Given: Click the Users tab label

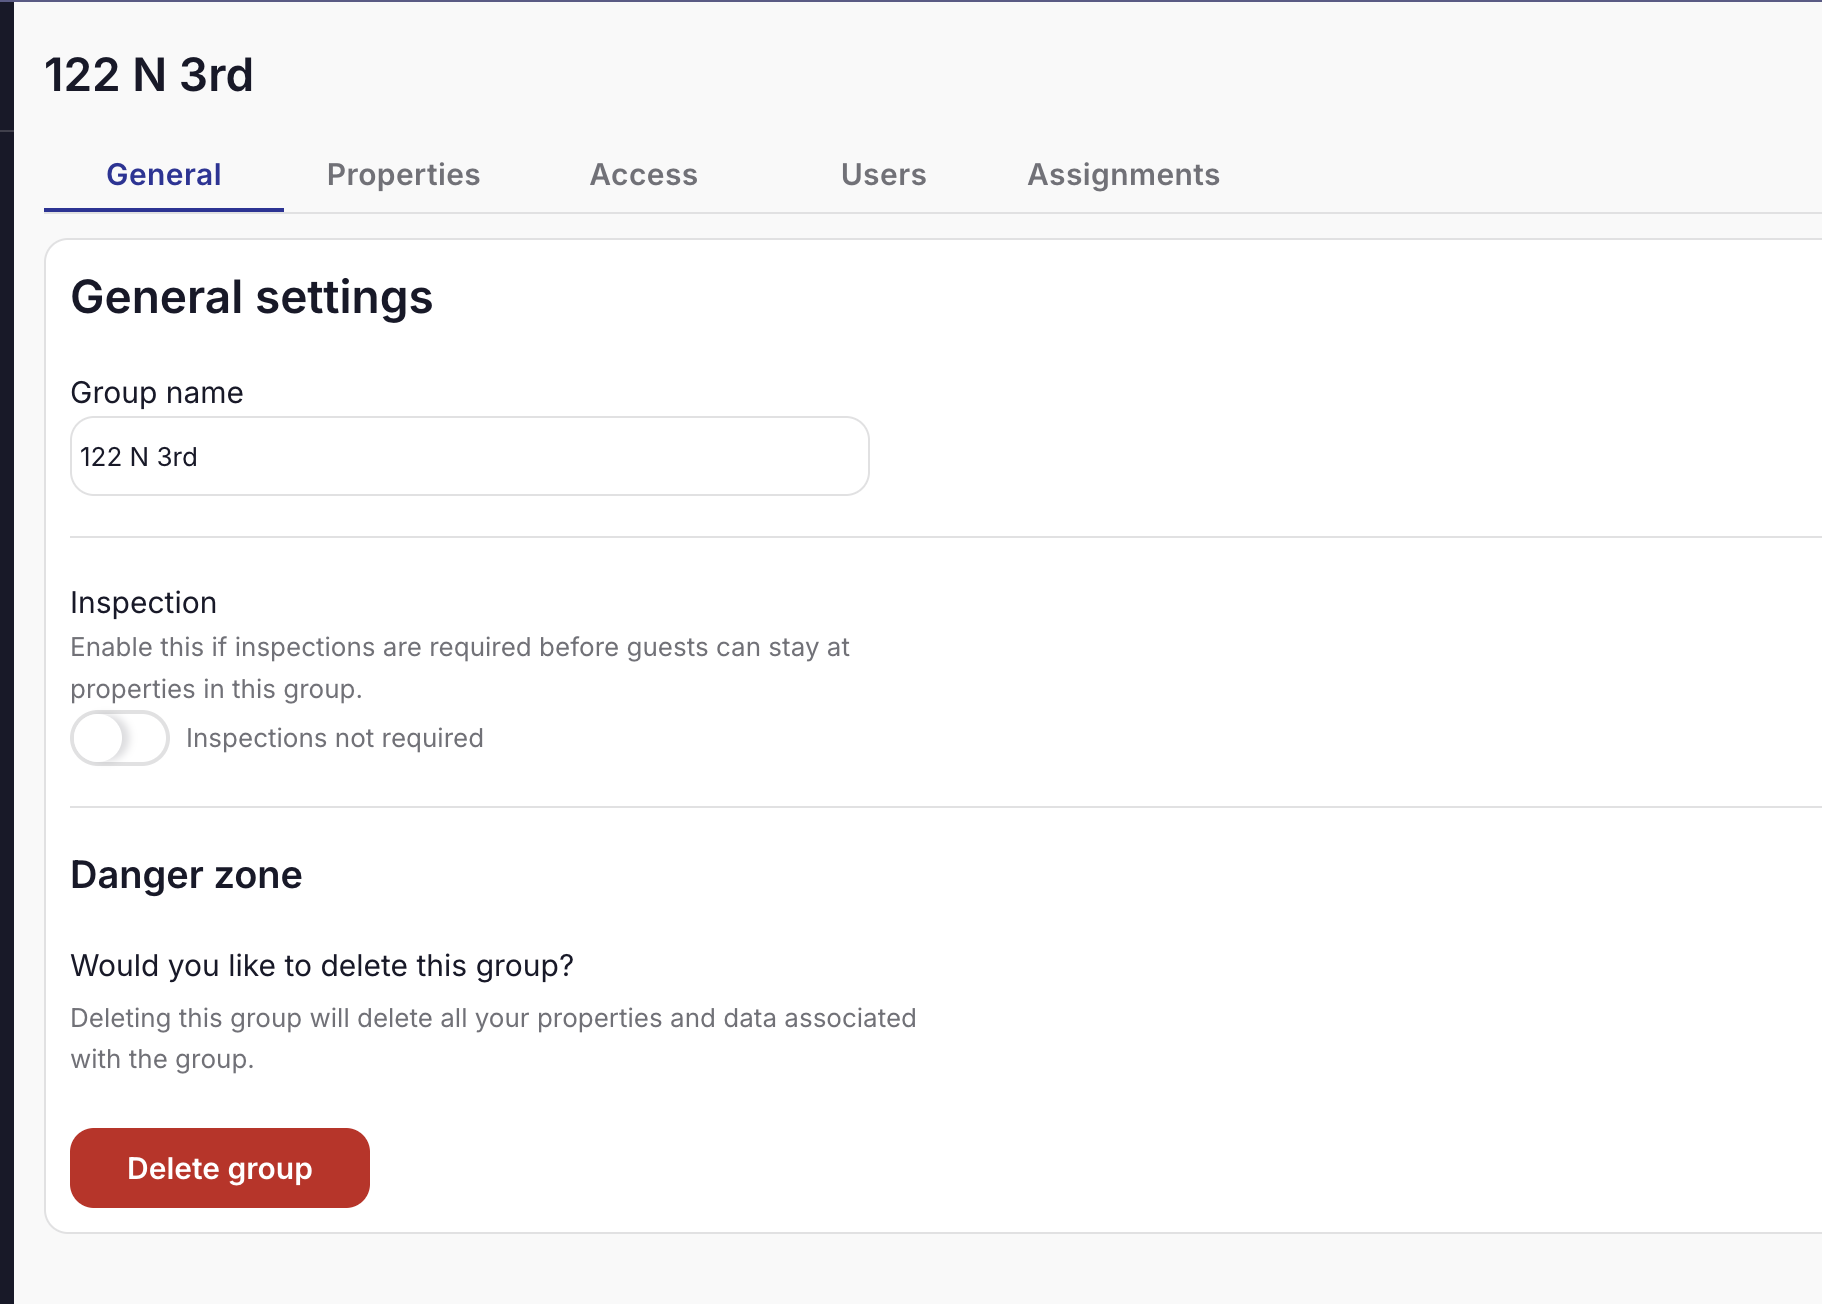Looking at the screenshot, I should coord(884,174).
